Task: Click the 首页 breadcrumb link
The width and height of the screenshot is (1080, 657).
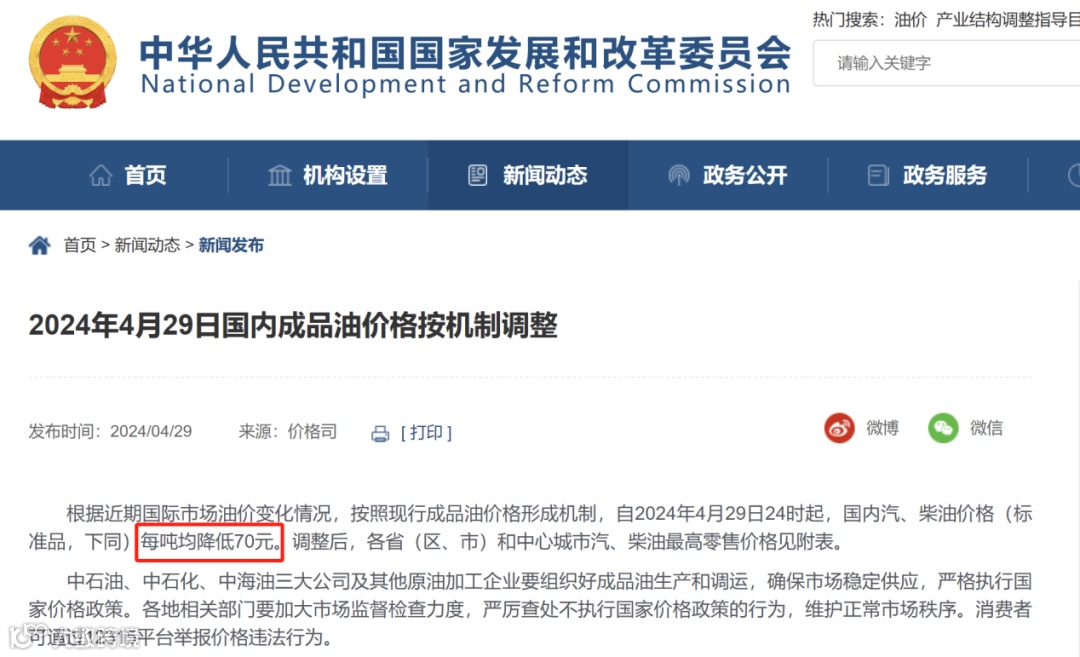Action: [x=80, y=245]
